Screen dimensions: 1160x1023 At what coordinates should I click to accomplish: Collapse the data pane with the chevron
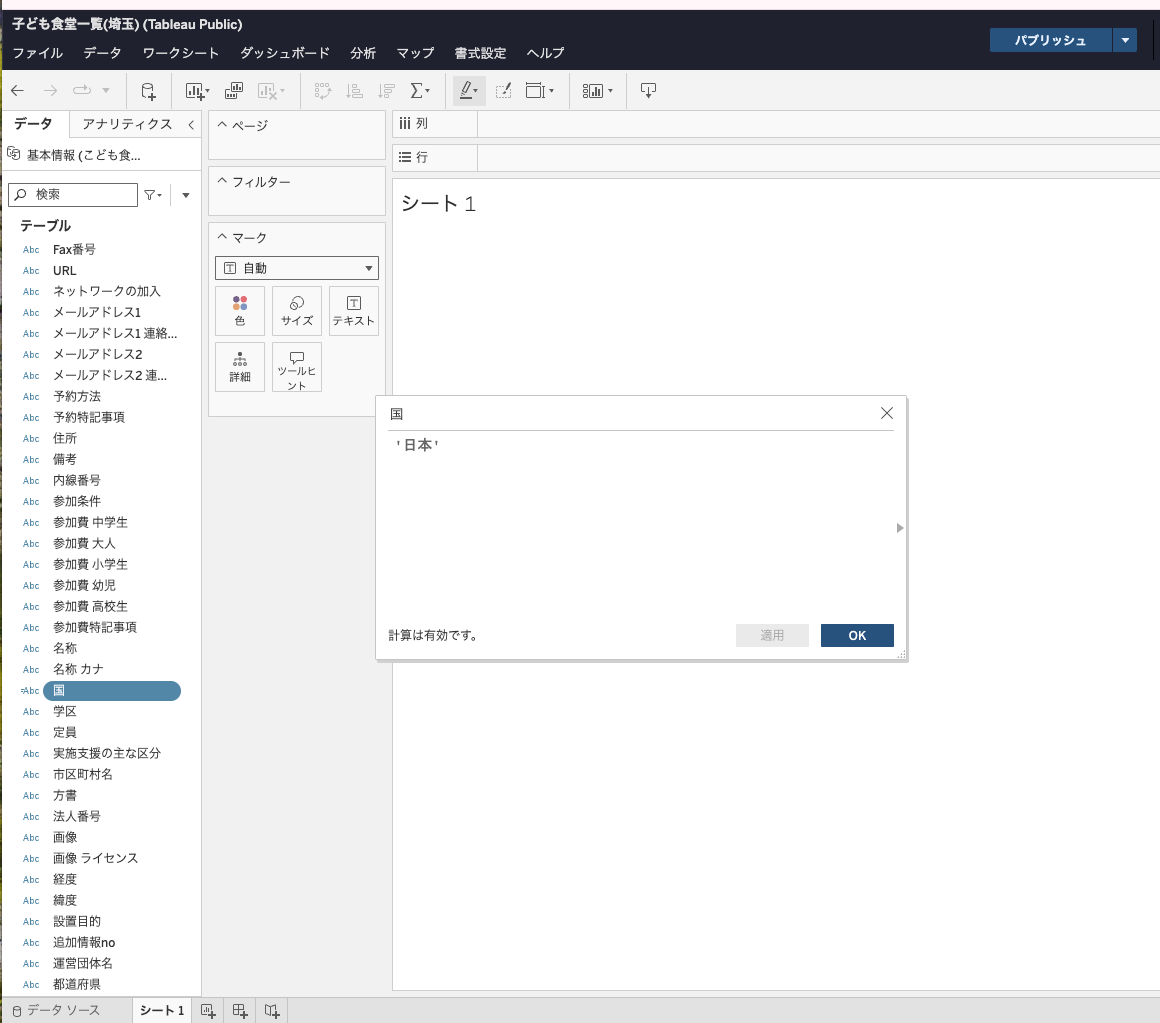point(191,124)
